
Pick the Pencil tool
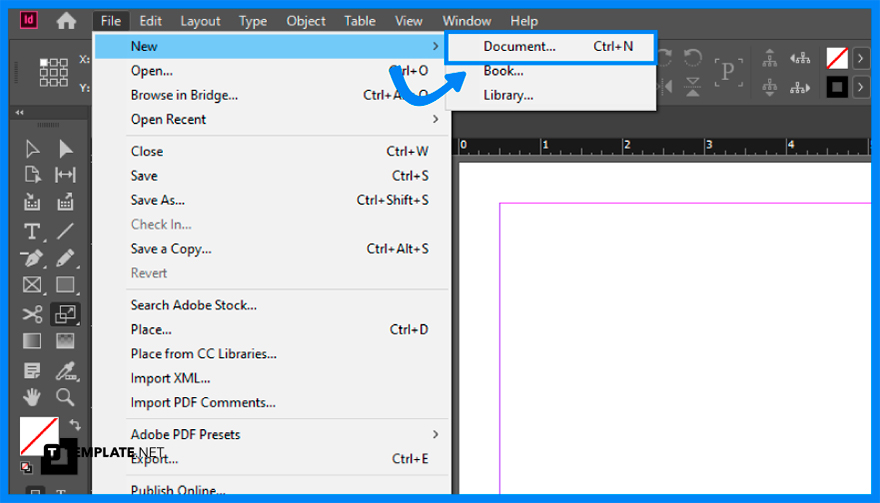point(65,258)
